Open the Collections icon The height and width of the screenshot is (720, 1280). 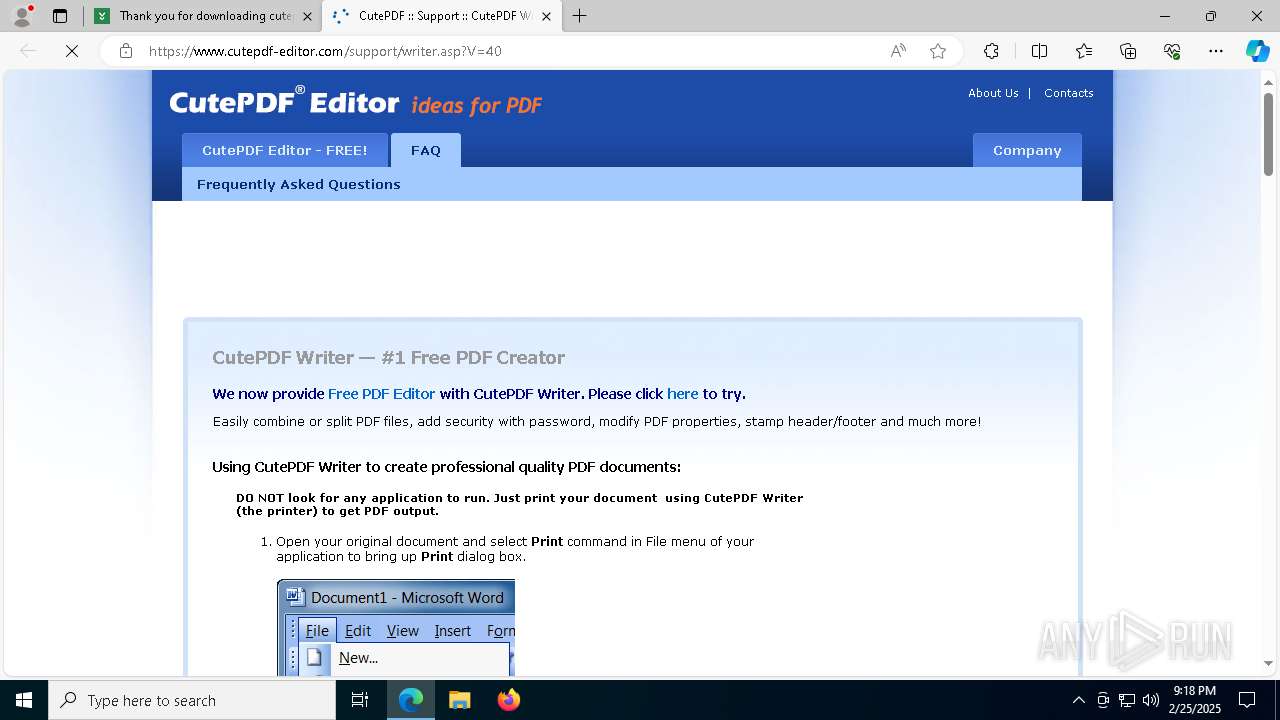(x=1128, y=51)
